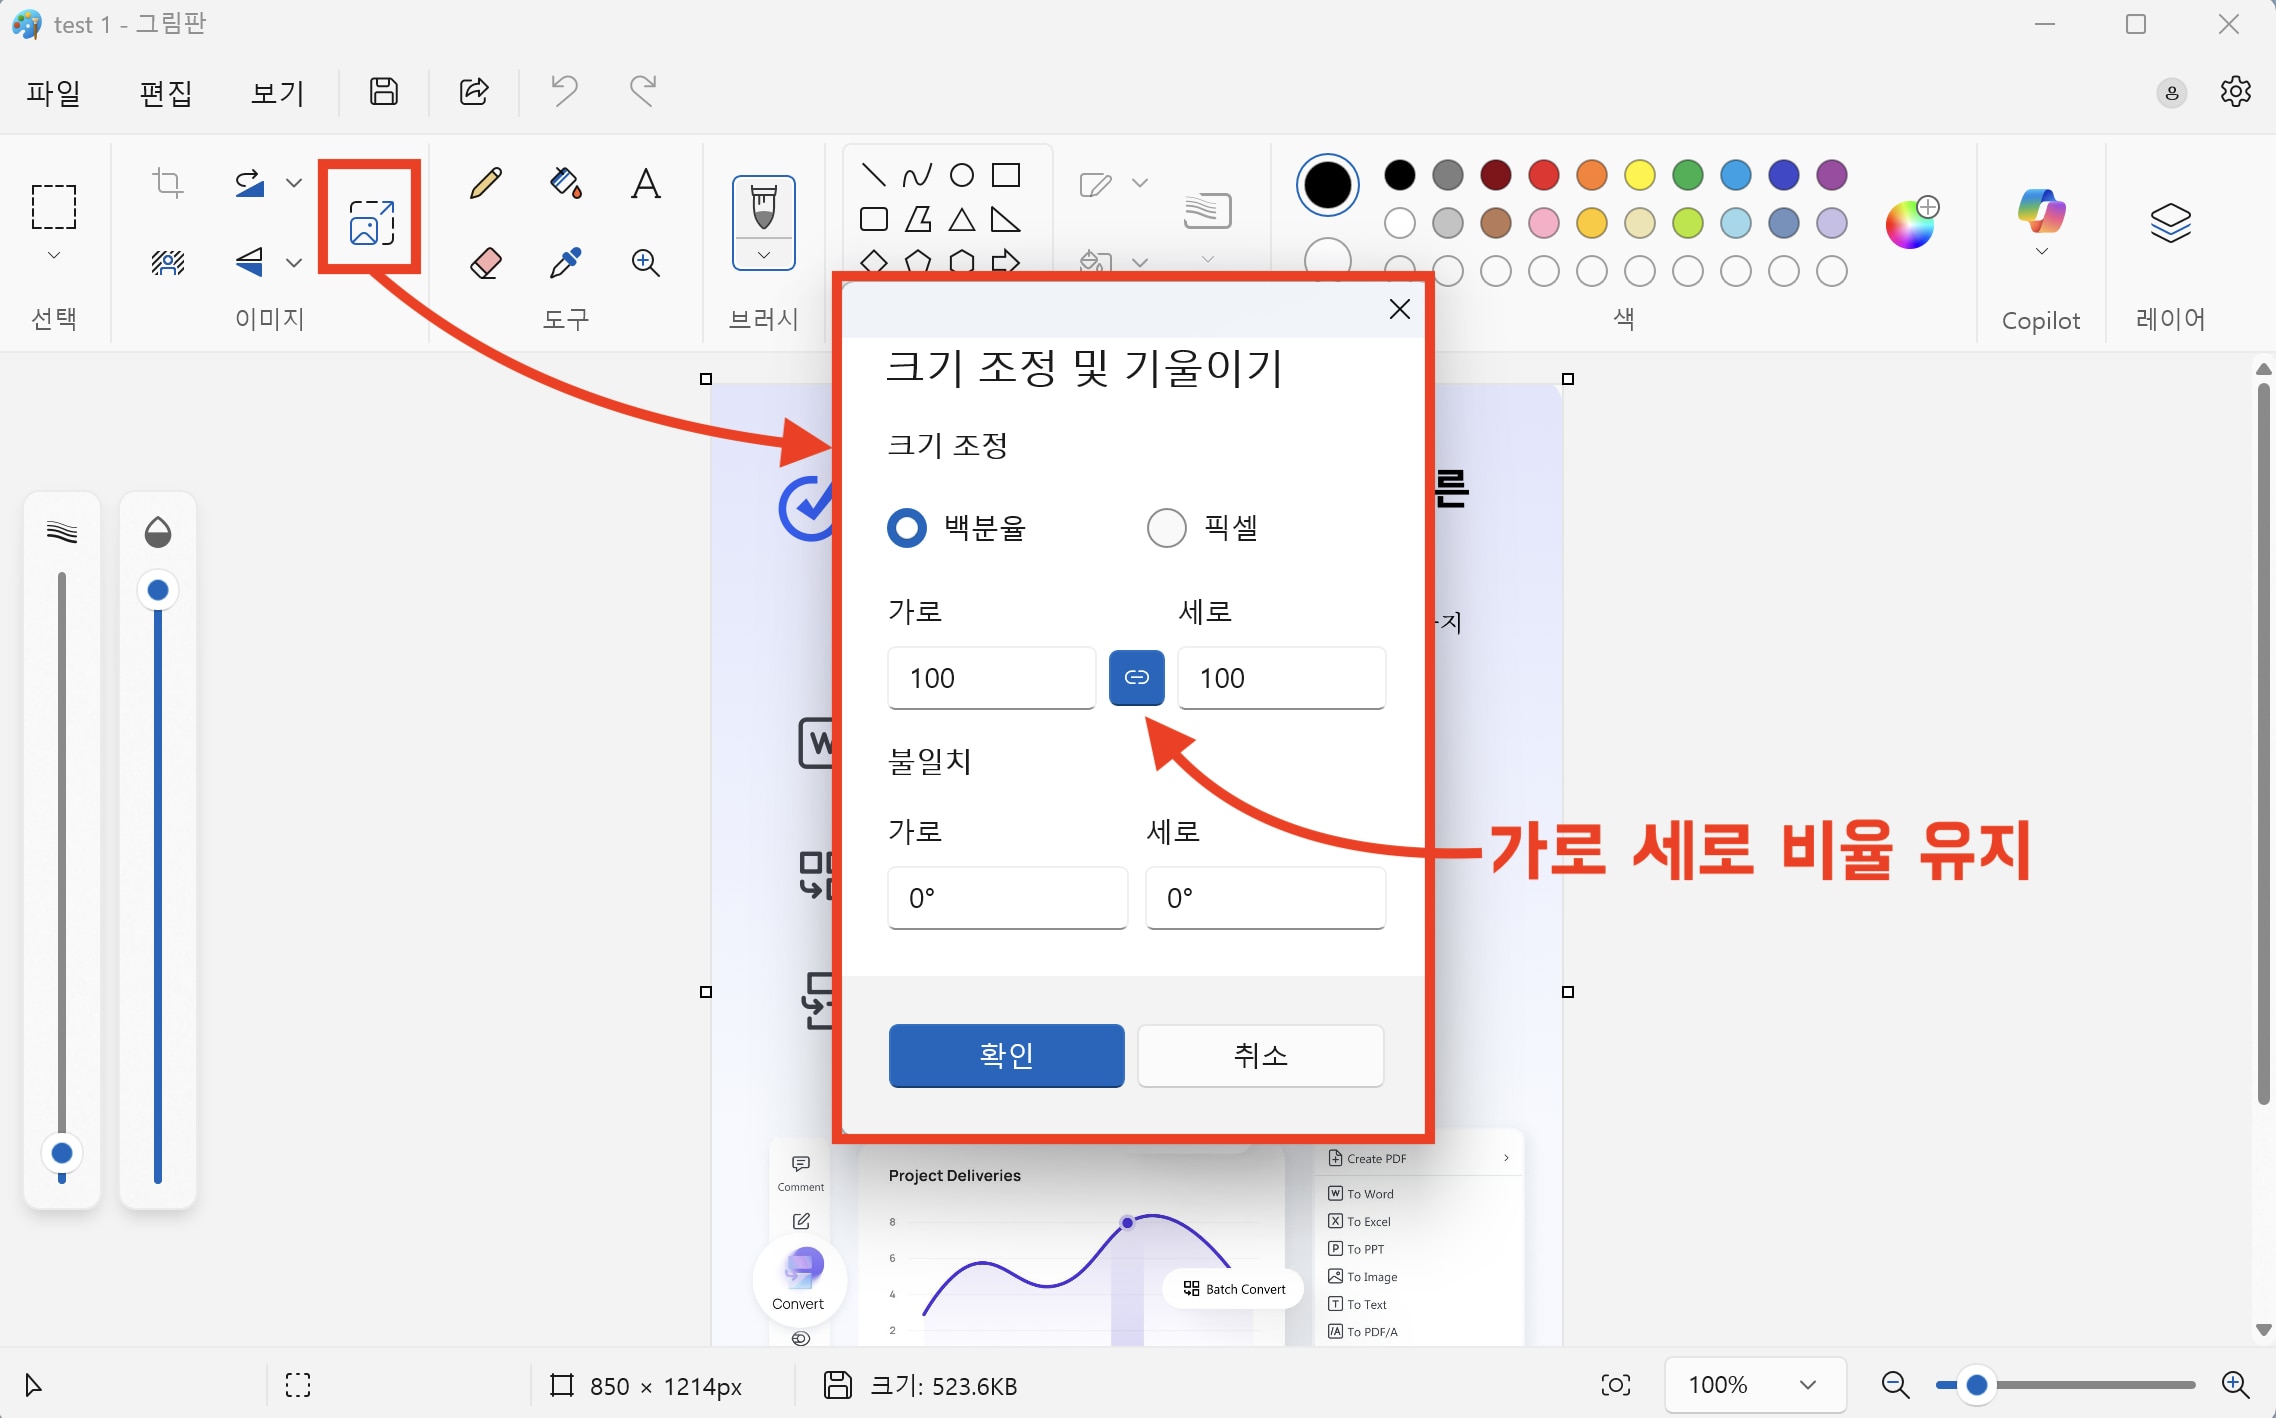Viewport: 2276px width, 1418px height.
Task: Expand the Copilot dropdown chevron
Action: click(2041, 251)
